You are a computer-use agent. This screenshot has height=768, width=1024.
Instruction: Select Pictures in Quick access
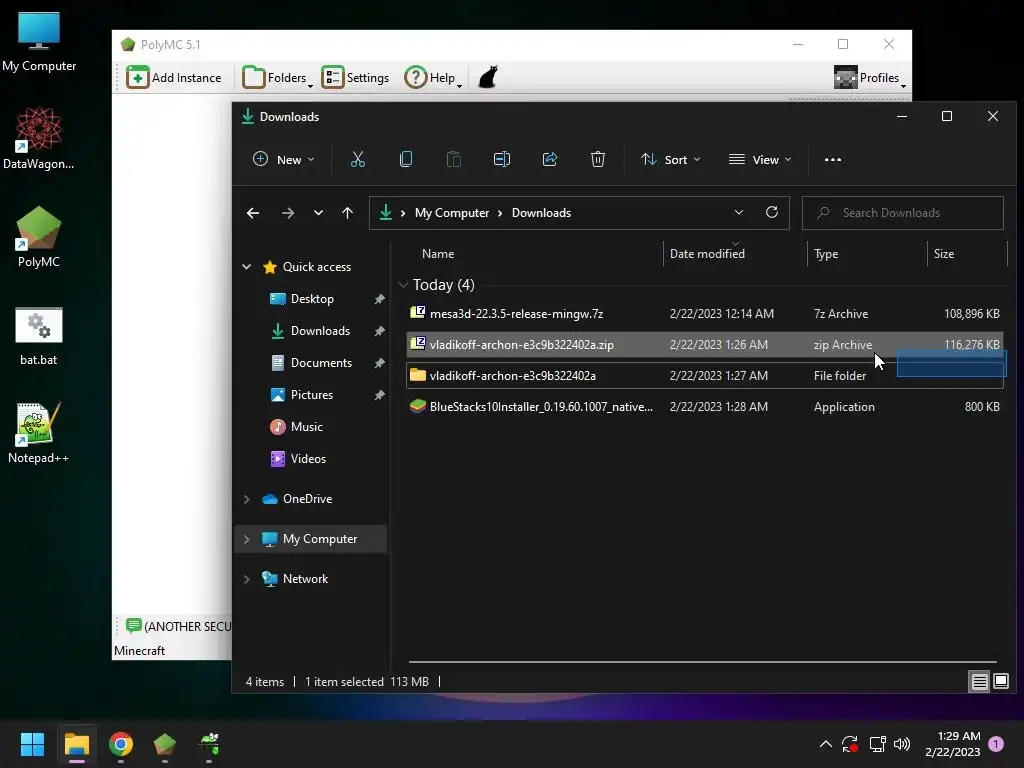[x=312, y=394]
